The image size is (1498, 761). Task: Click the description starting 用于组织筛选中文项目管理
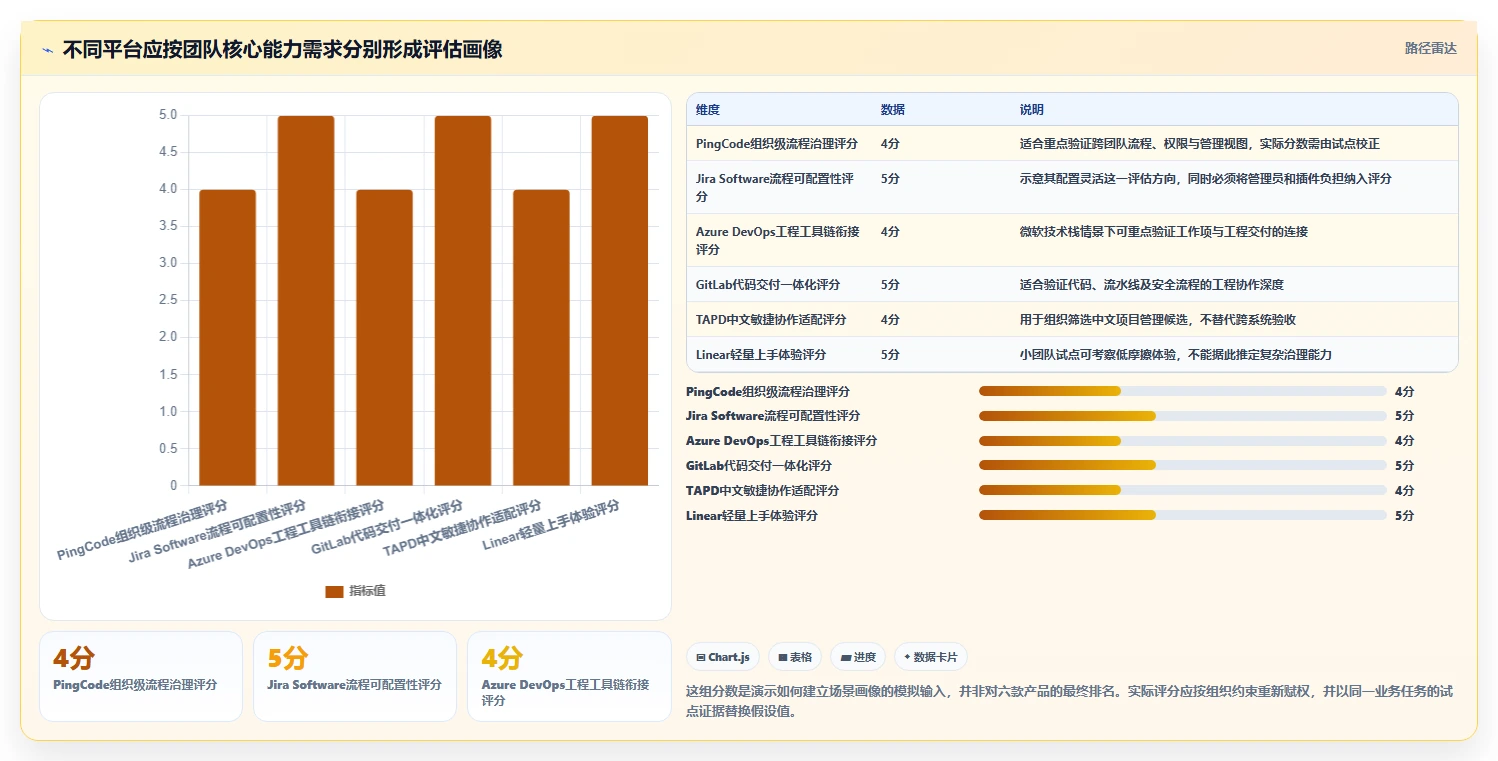(x=1158, y=320)
